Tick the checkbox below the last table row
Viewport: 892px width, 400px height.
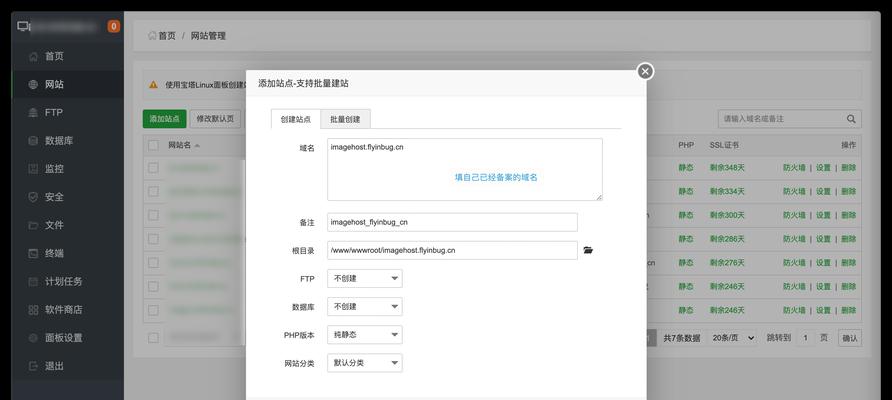153,338
